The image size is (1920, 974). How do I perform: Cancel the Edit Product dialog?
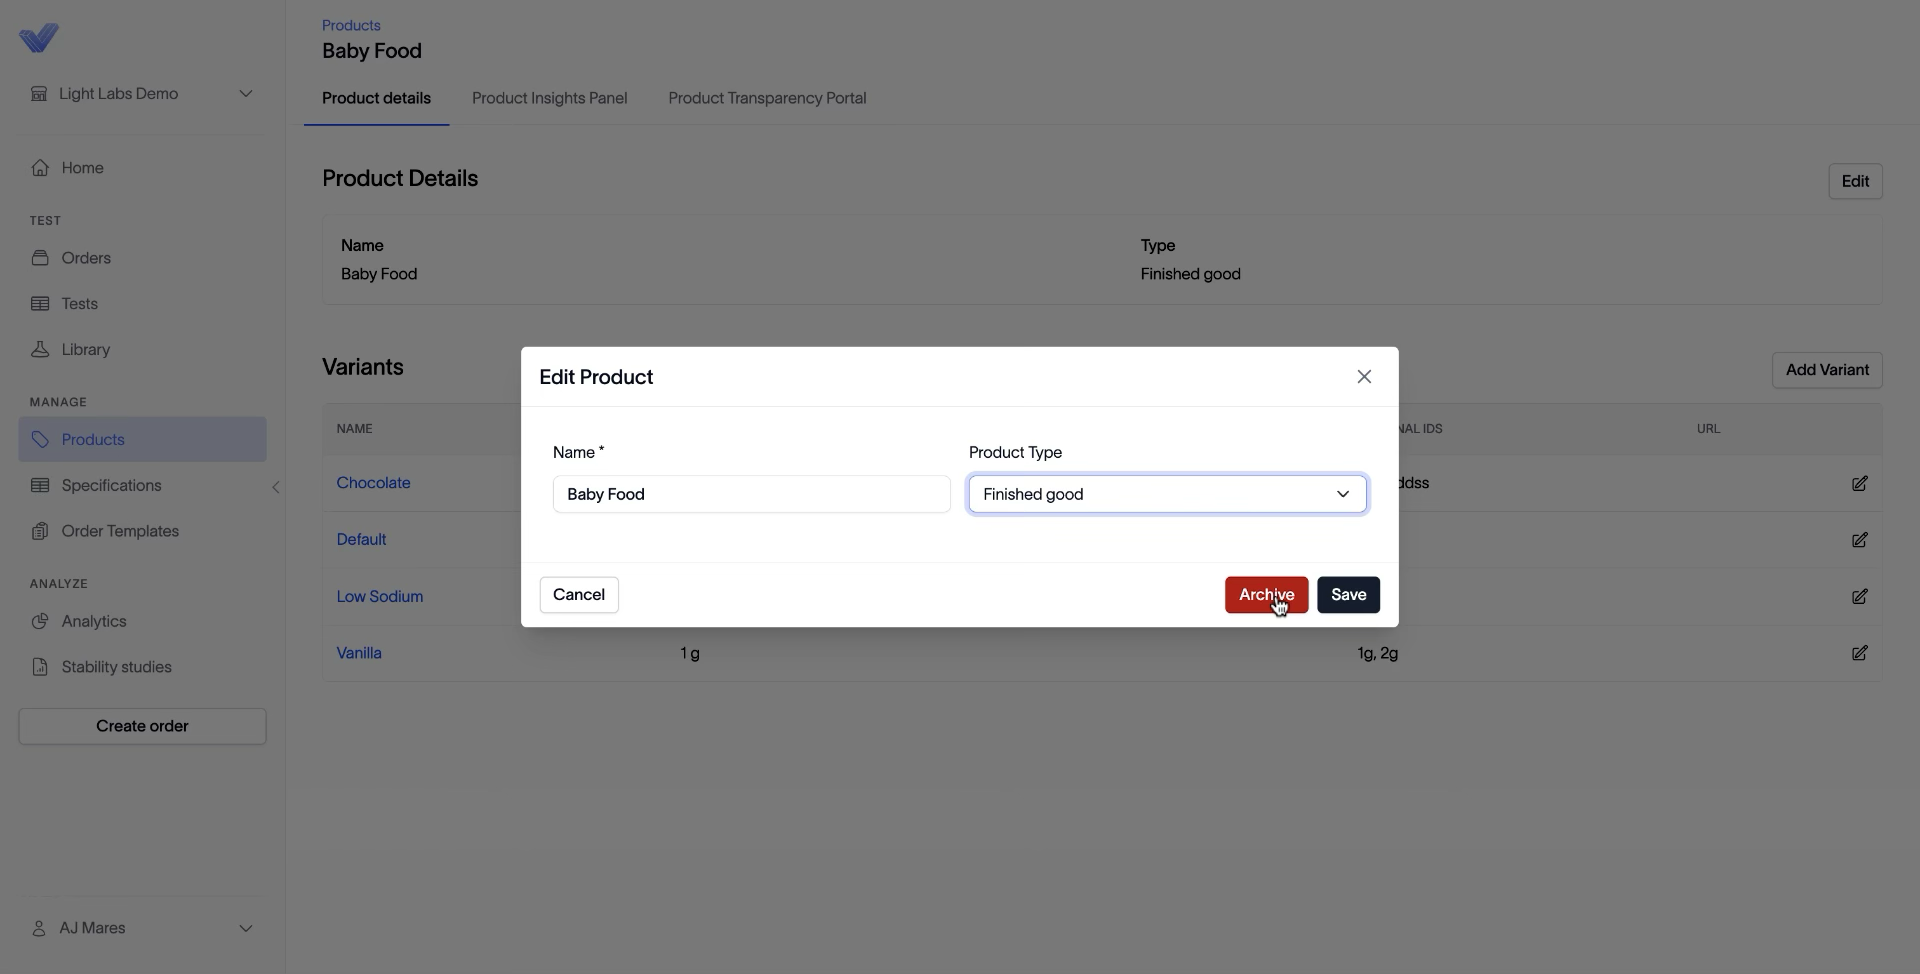pyautogui.click(x=579, y=595)
